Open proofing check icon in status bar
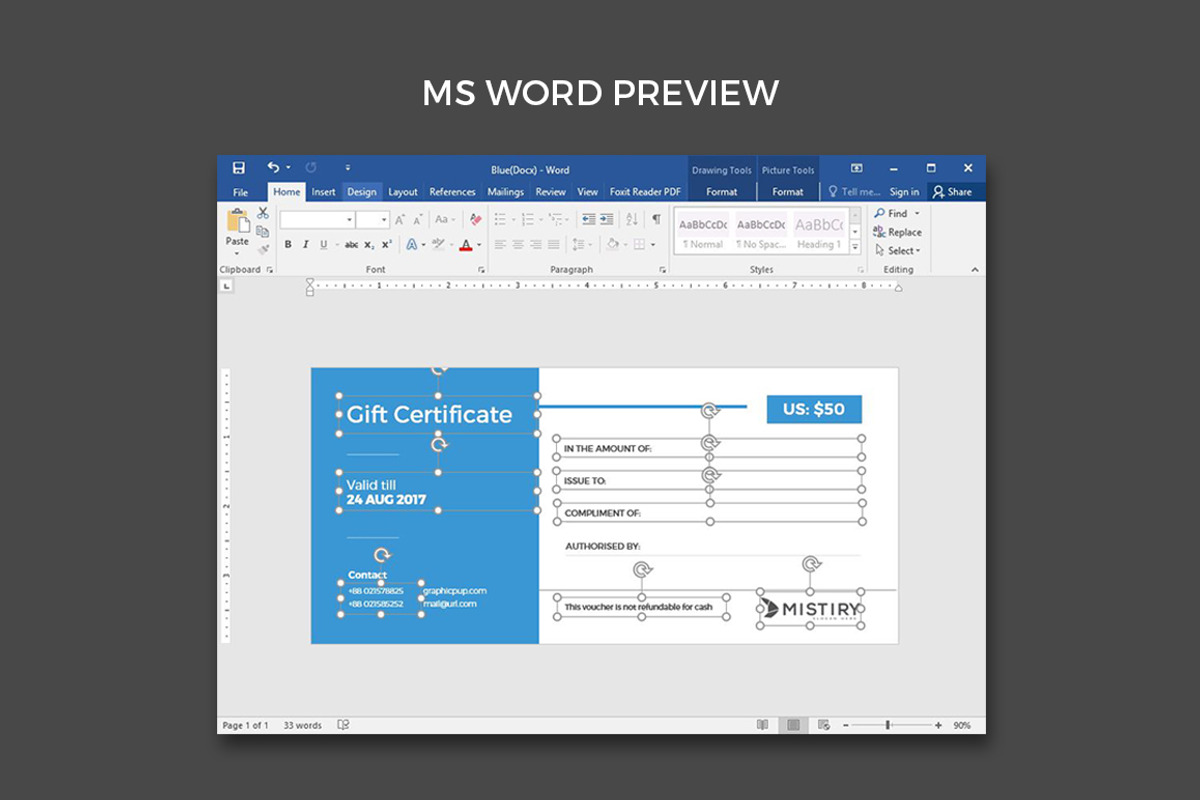The image size is (1200, 800). pyautogui.click(x=343, y=725)
